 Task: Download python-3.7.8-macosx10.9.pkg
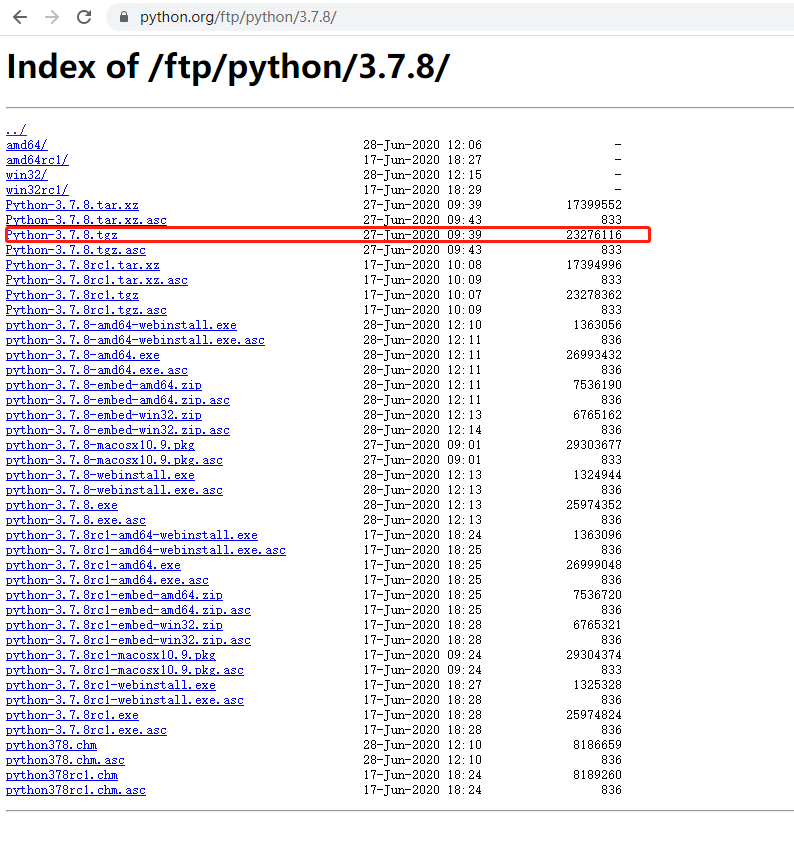[100, 445]
